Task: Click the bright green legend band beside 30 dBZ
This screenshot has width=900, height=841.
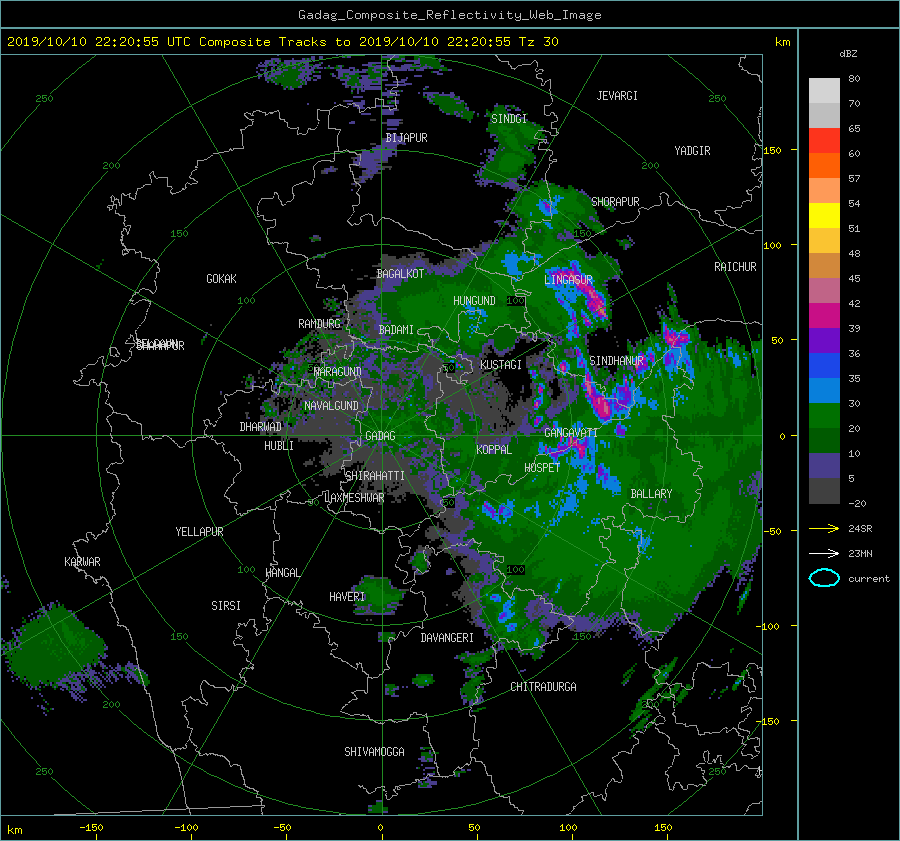Action: 824,415
